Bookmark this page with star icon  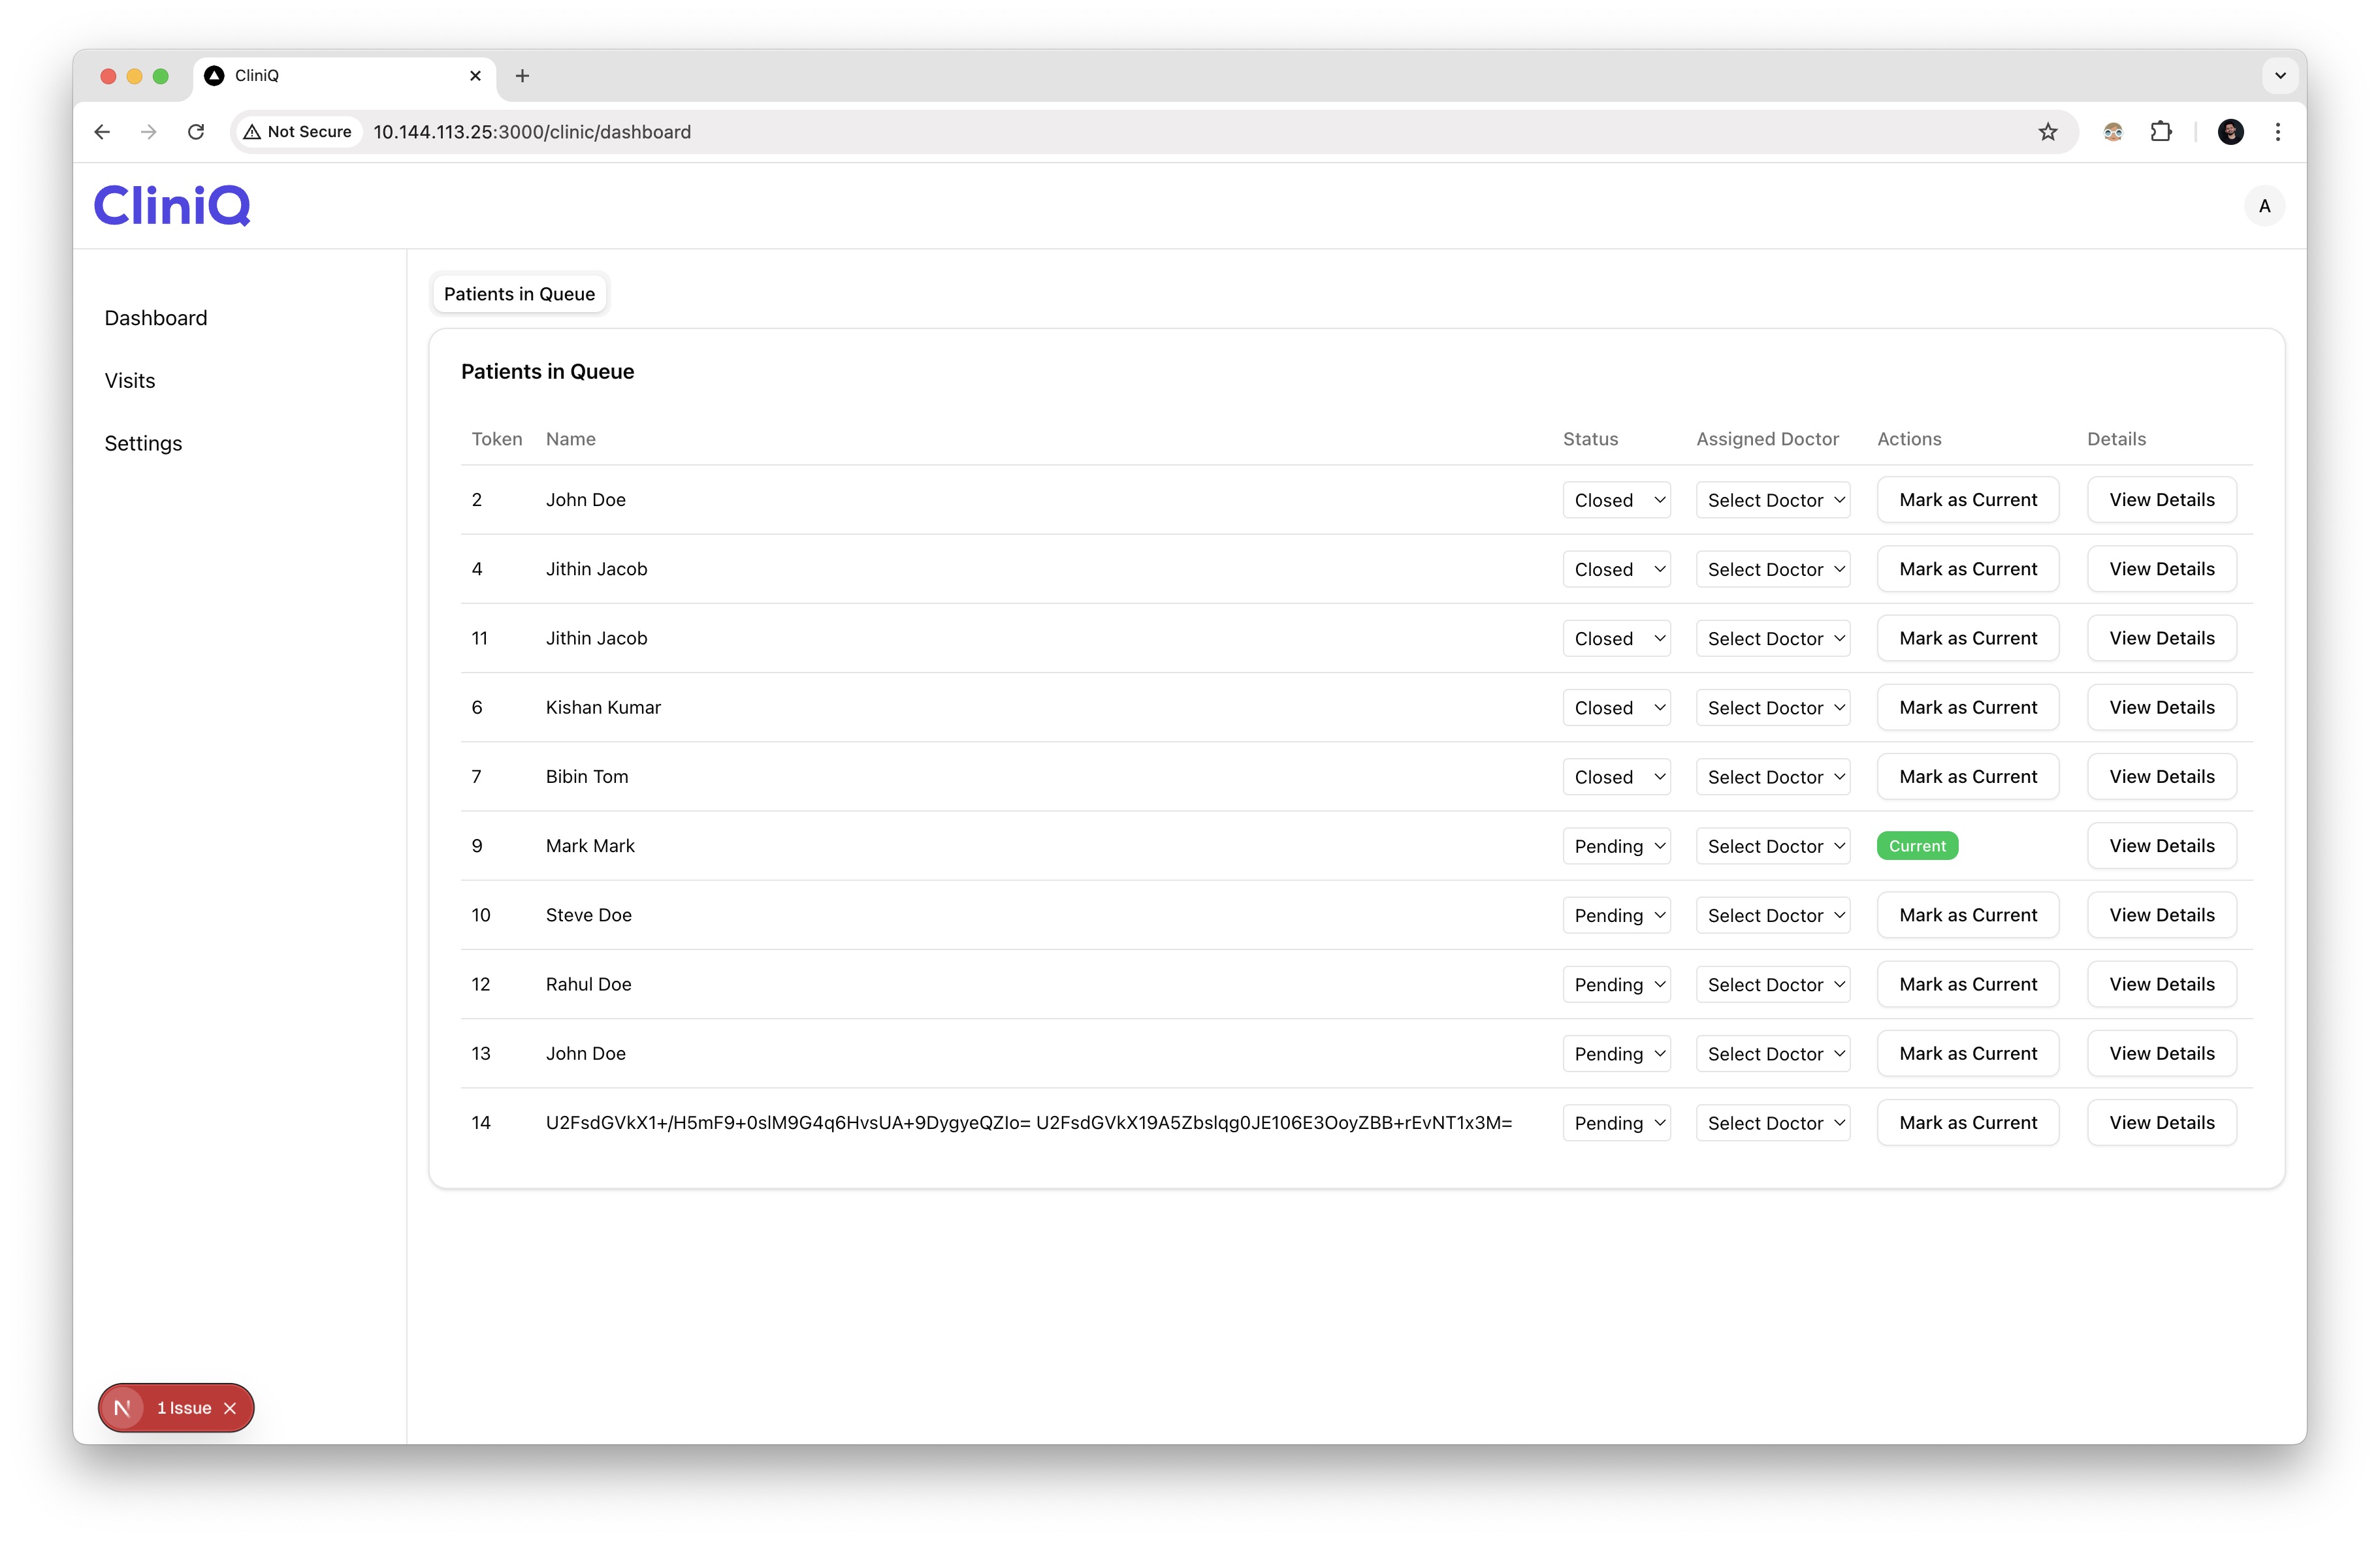tap(2047, 132)
